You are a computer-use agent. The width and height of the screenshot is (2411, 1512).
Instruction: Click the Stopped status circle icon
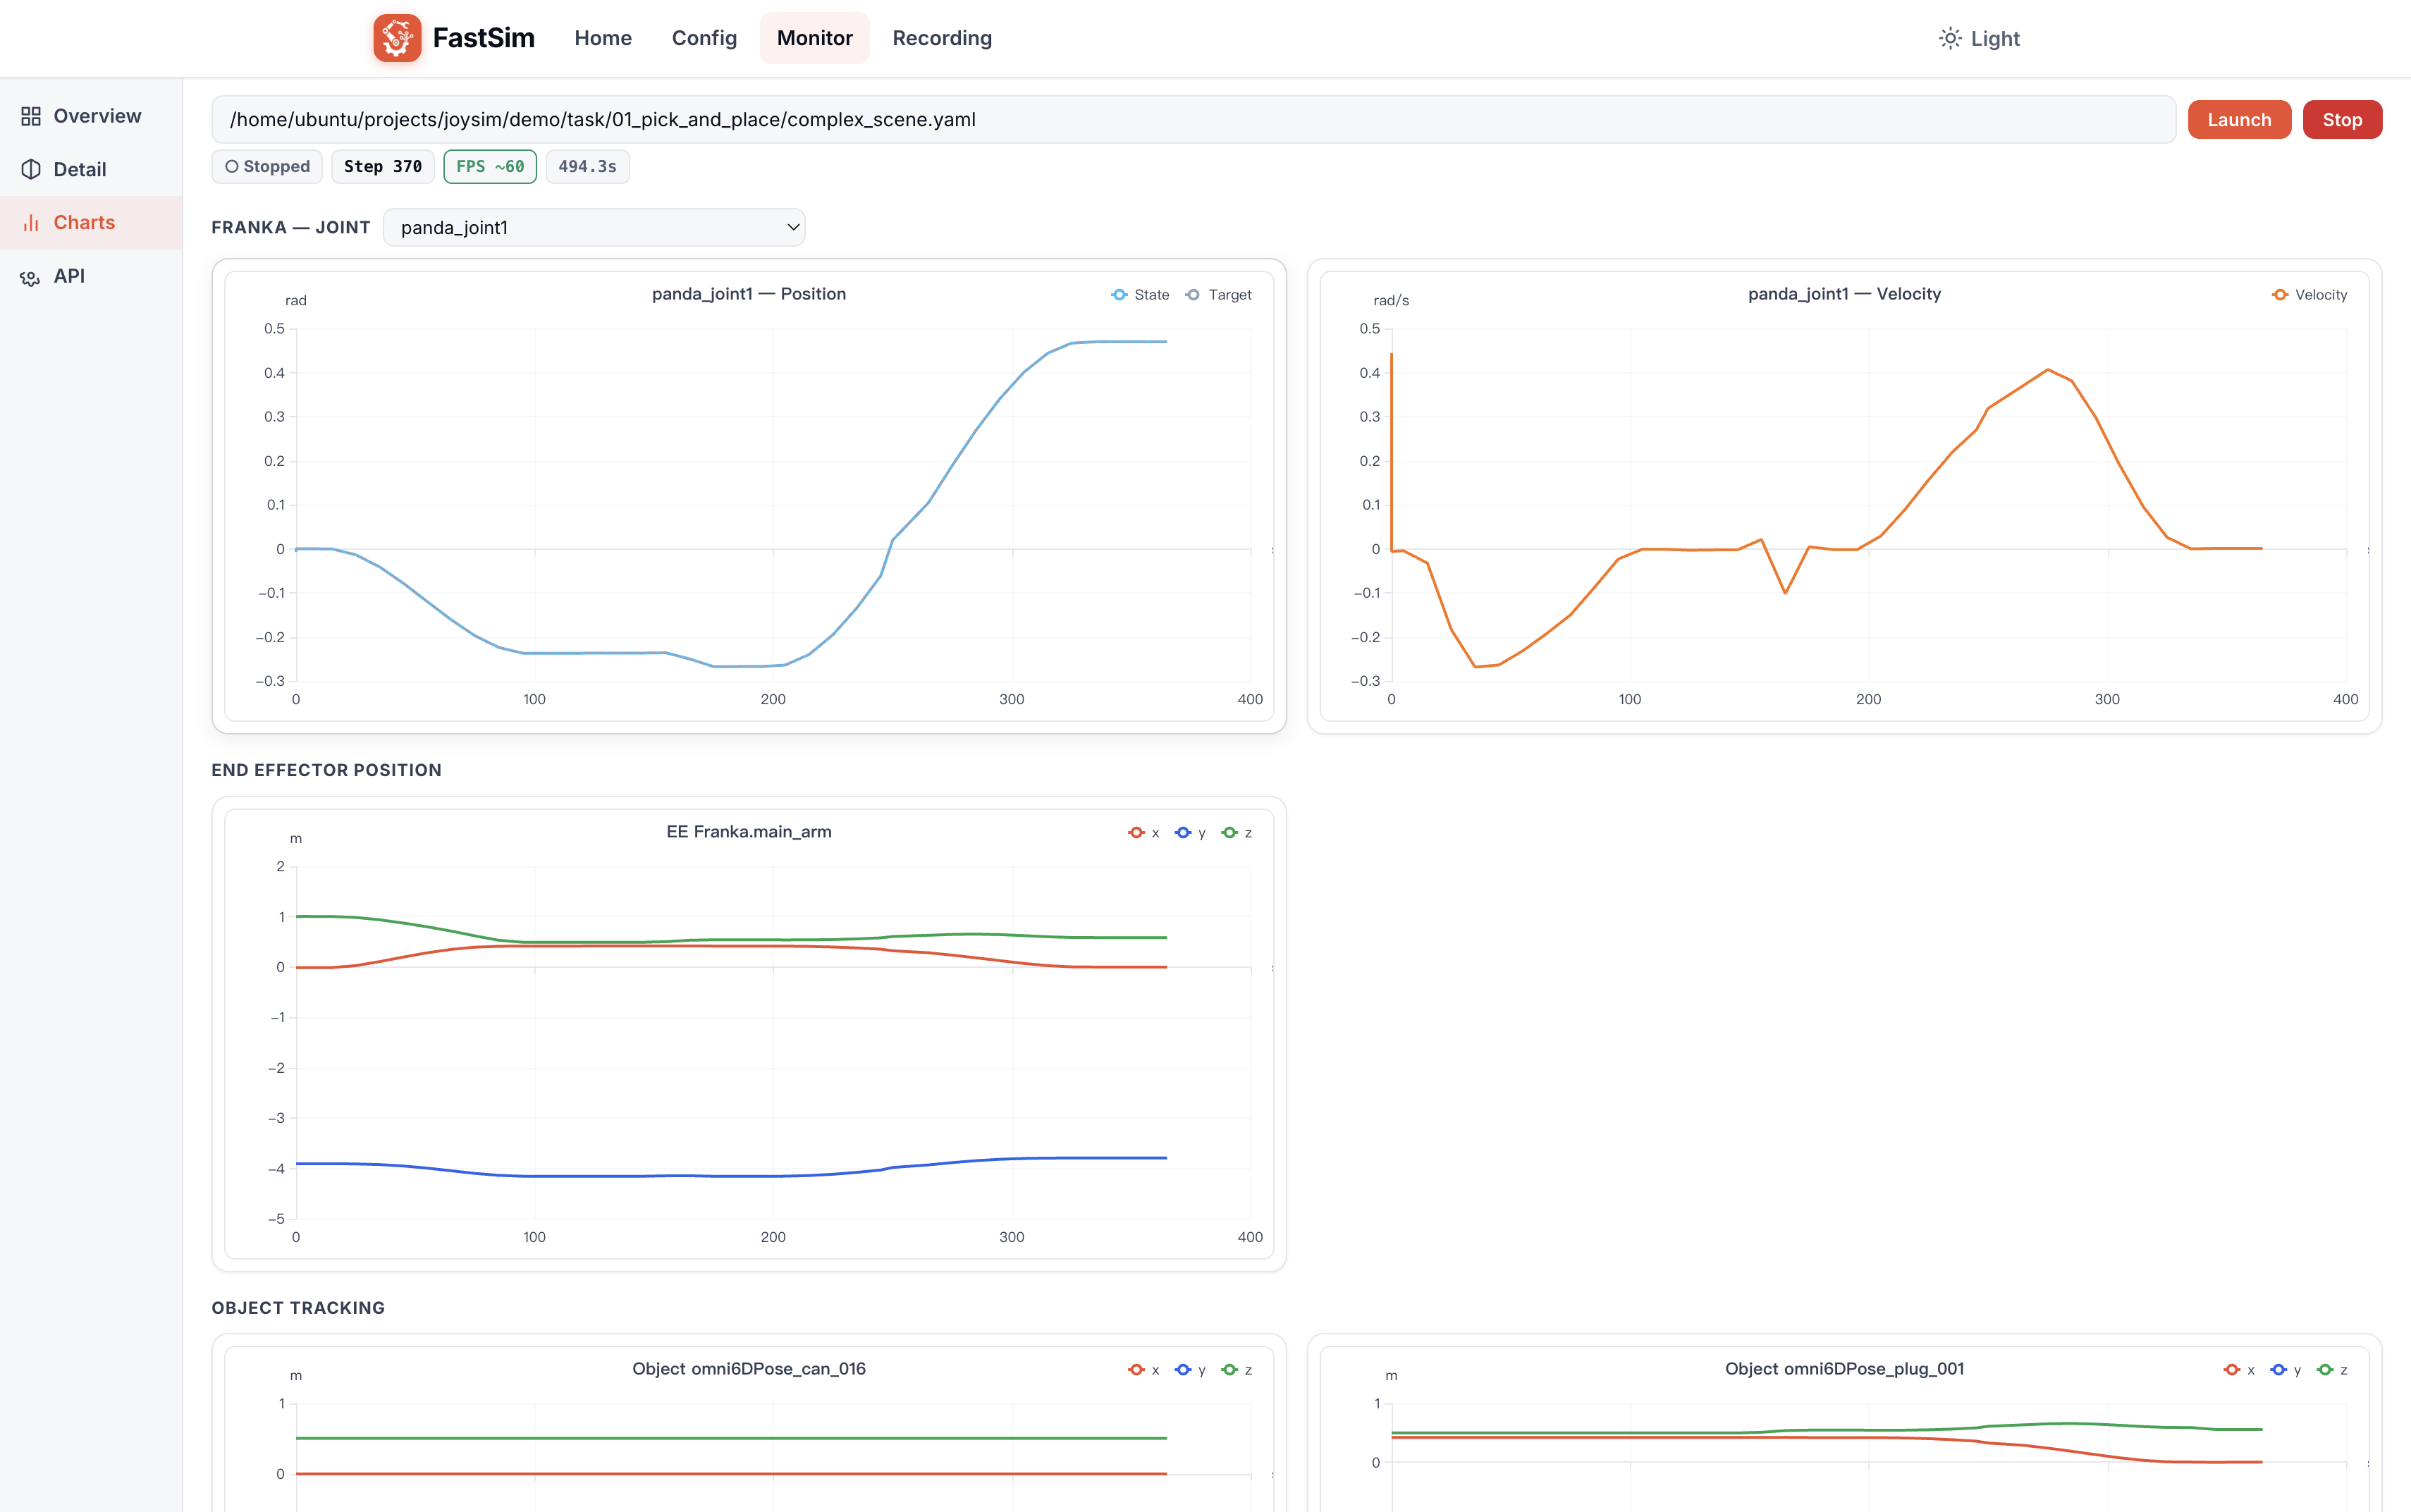[x=232, y=167]
